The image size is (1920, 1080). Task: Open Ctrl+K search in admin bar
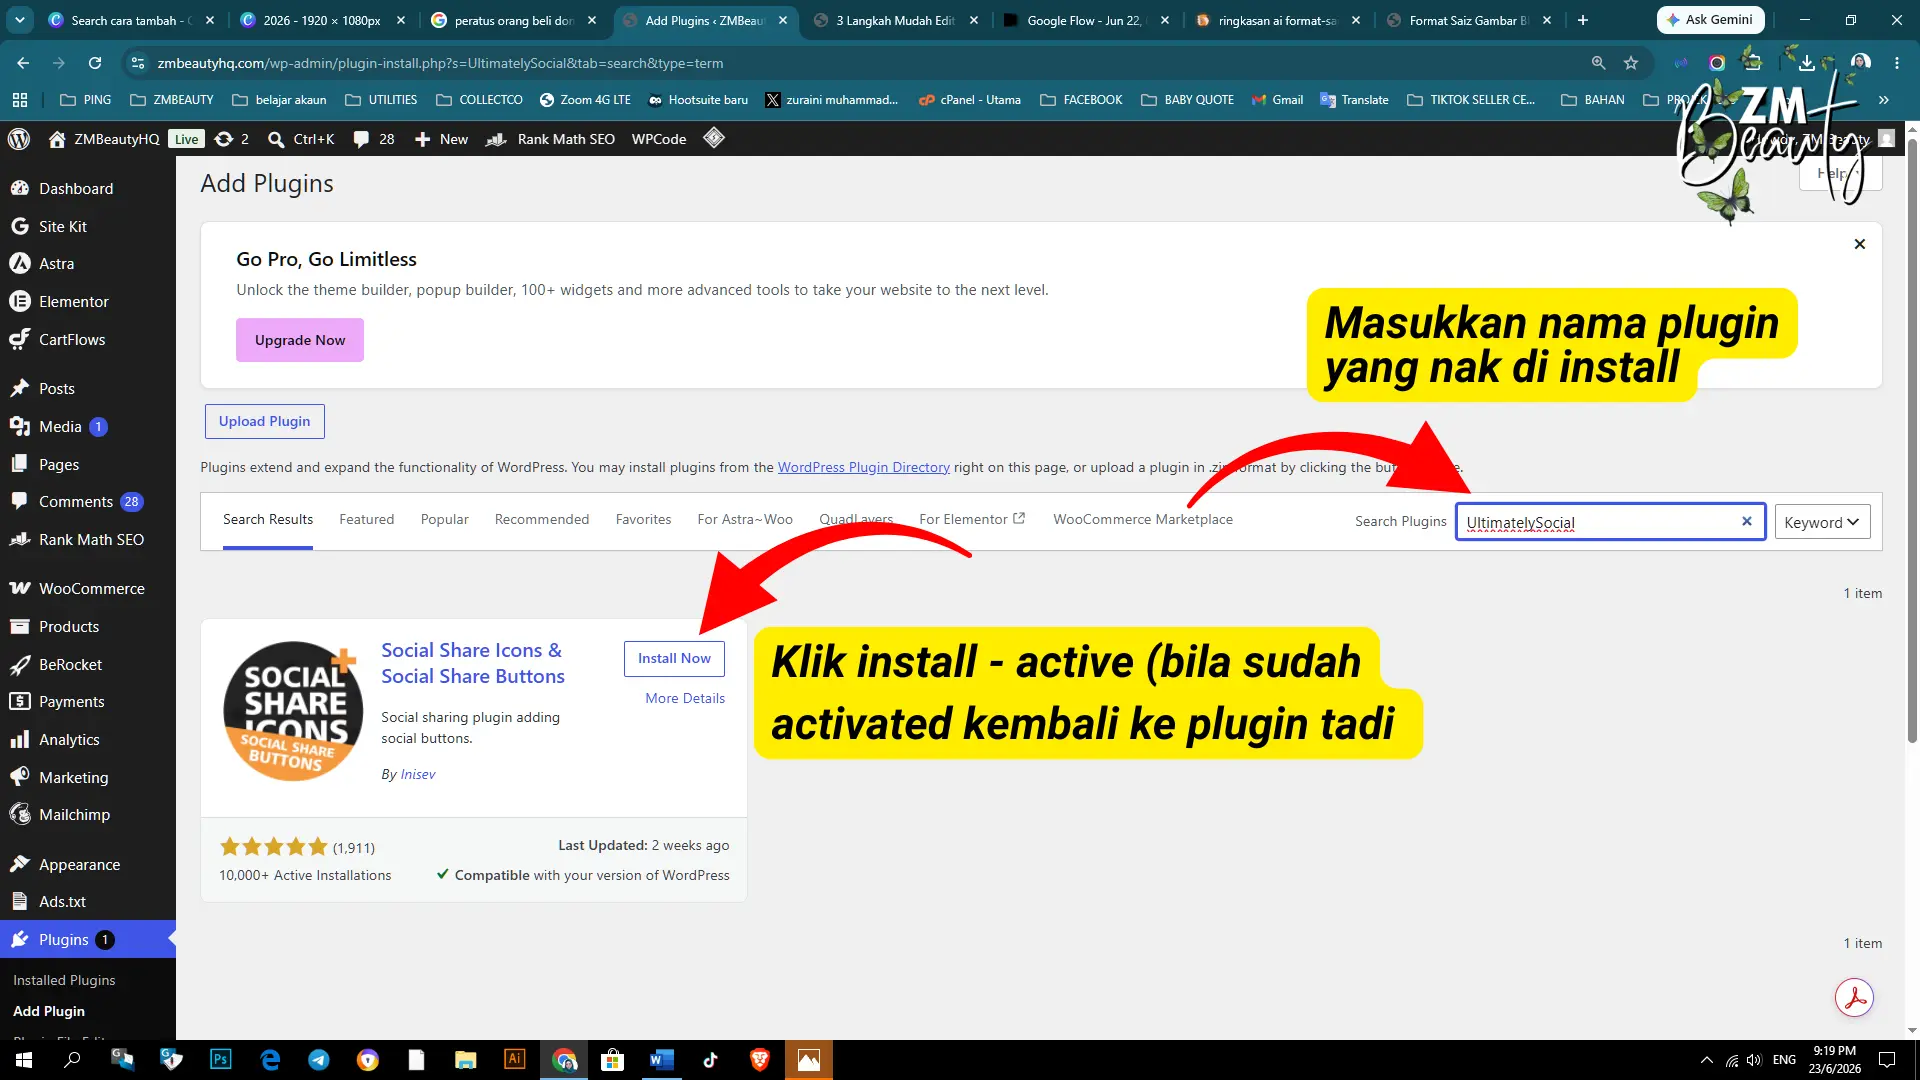[301, 139]
